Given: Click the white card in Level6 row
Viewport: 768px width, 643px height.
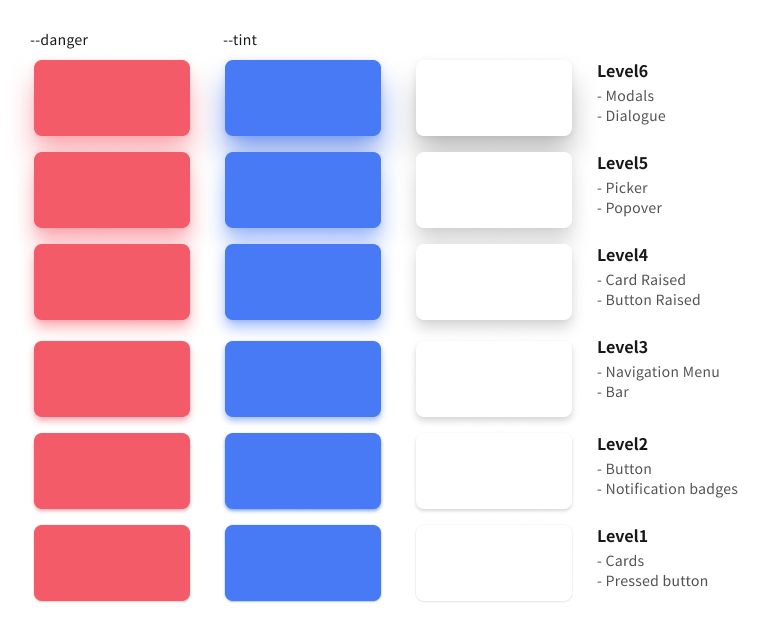Looking at the screenshot, I should [494, 98].
